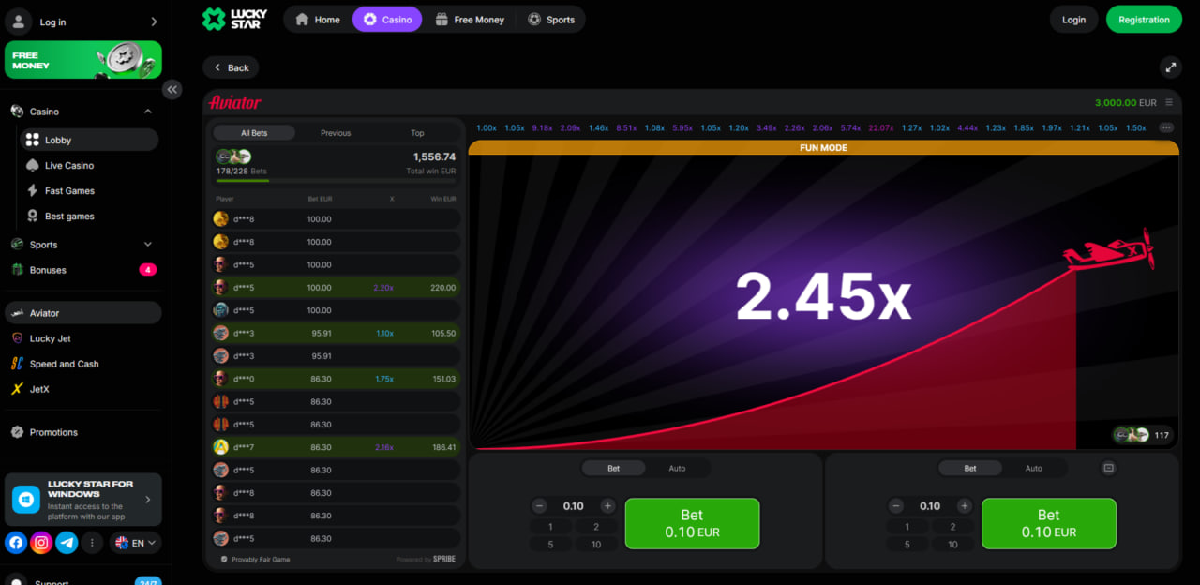
Task: Click the green Registration button
Action: click(1144, 19)
